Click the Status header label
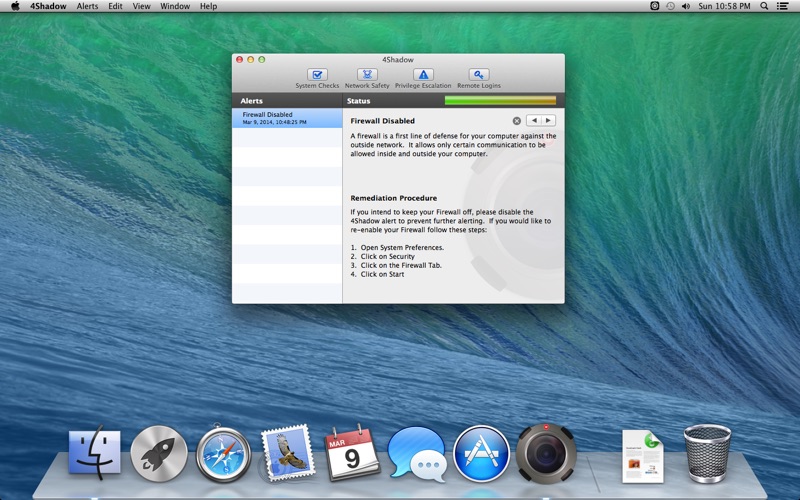The image size is (800, 500). coord(359,101)
